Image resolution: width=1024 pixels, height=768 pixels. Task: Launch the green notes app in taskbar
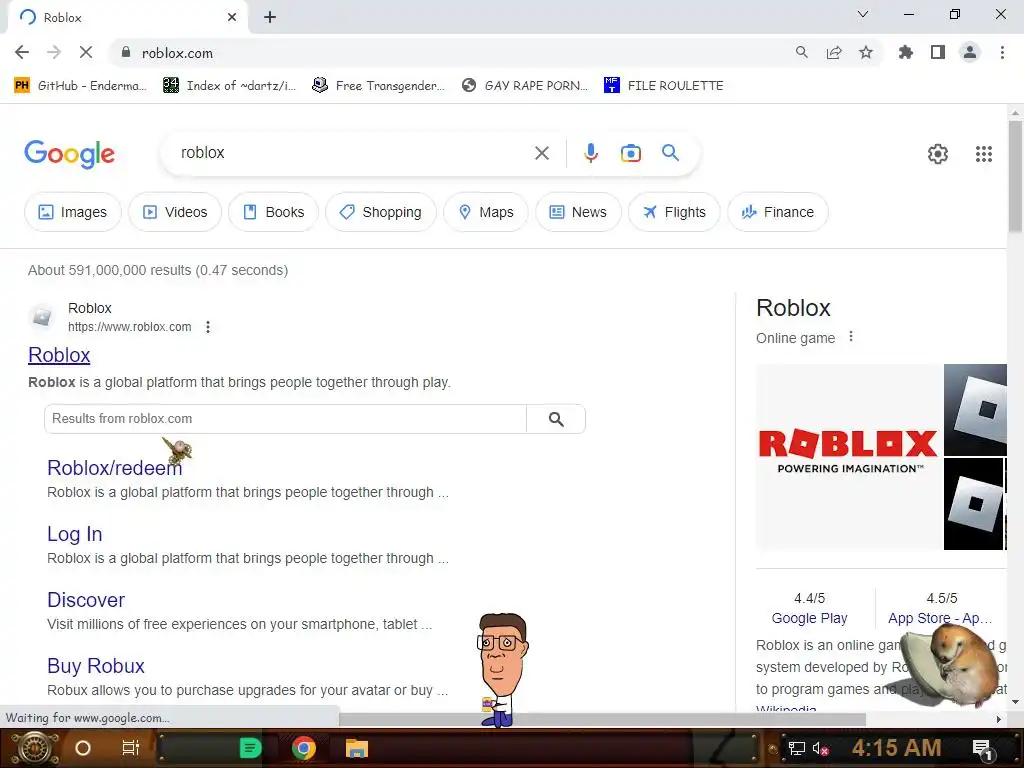tap(250, 748)
